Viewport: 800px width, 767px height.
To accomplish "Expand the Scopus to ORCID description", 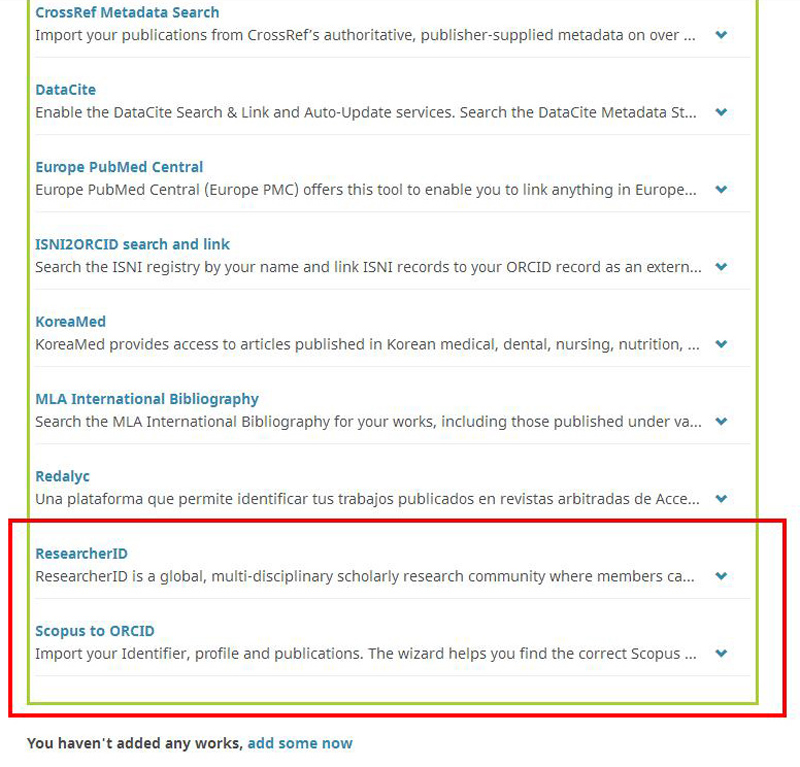I will 721,653.
